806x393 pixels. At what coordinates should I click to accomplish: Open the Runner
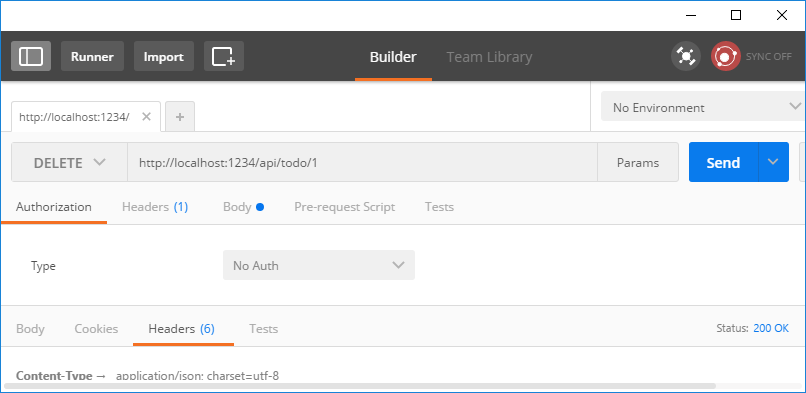point(92,56)
